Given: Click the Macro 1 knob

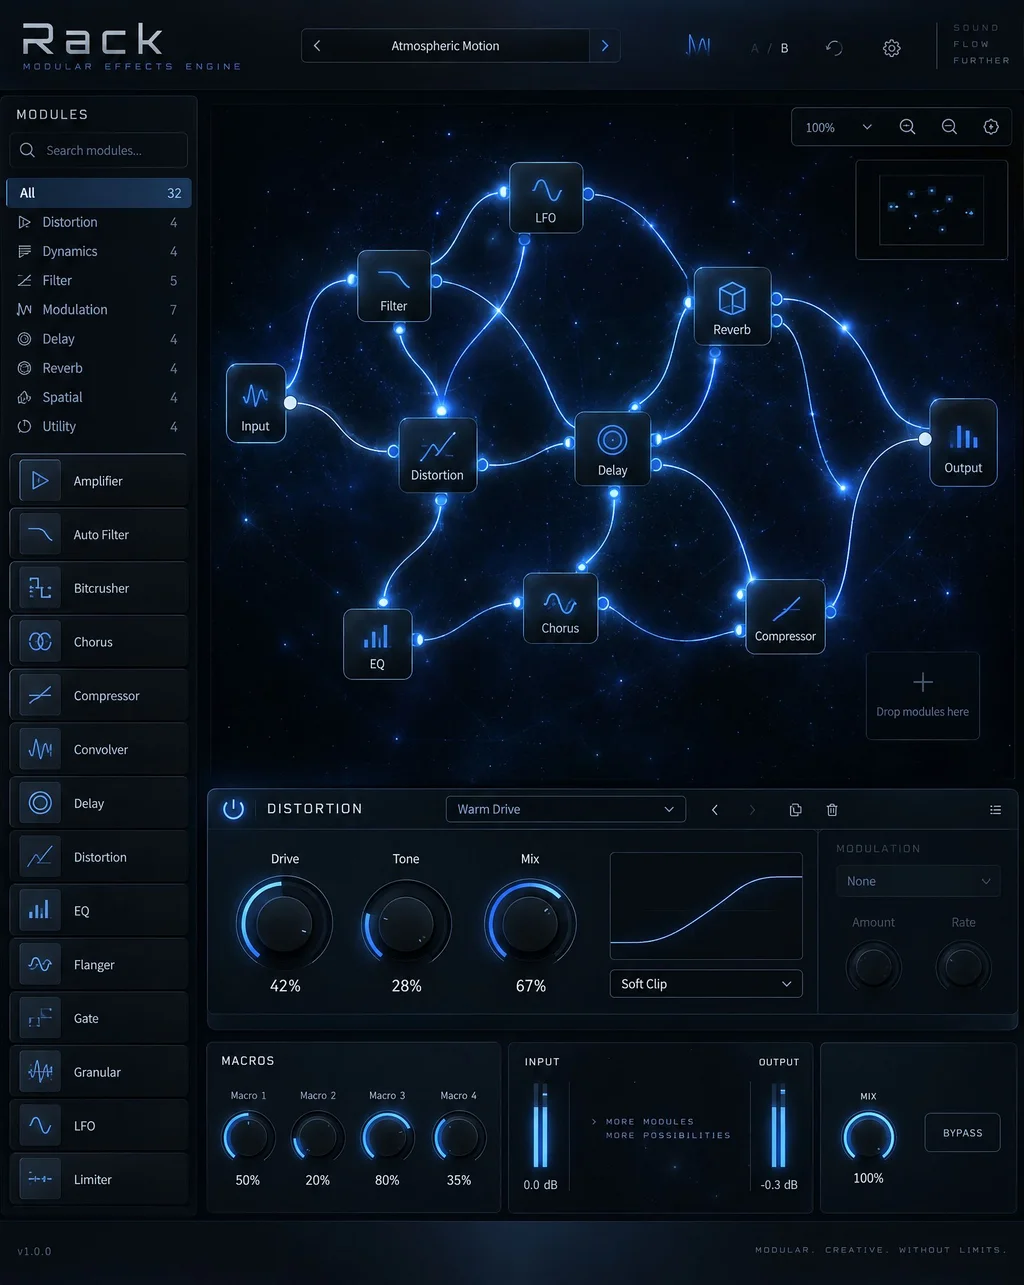Looking at the screenshot, I should click(x=248, y=1137).
